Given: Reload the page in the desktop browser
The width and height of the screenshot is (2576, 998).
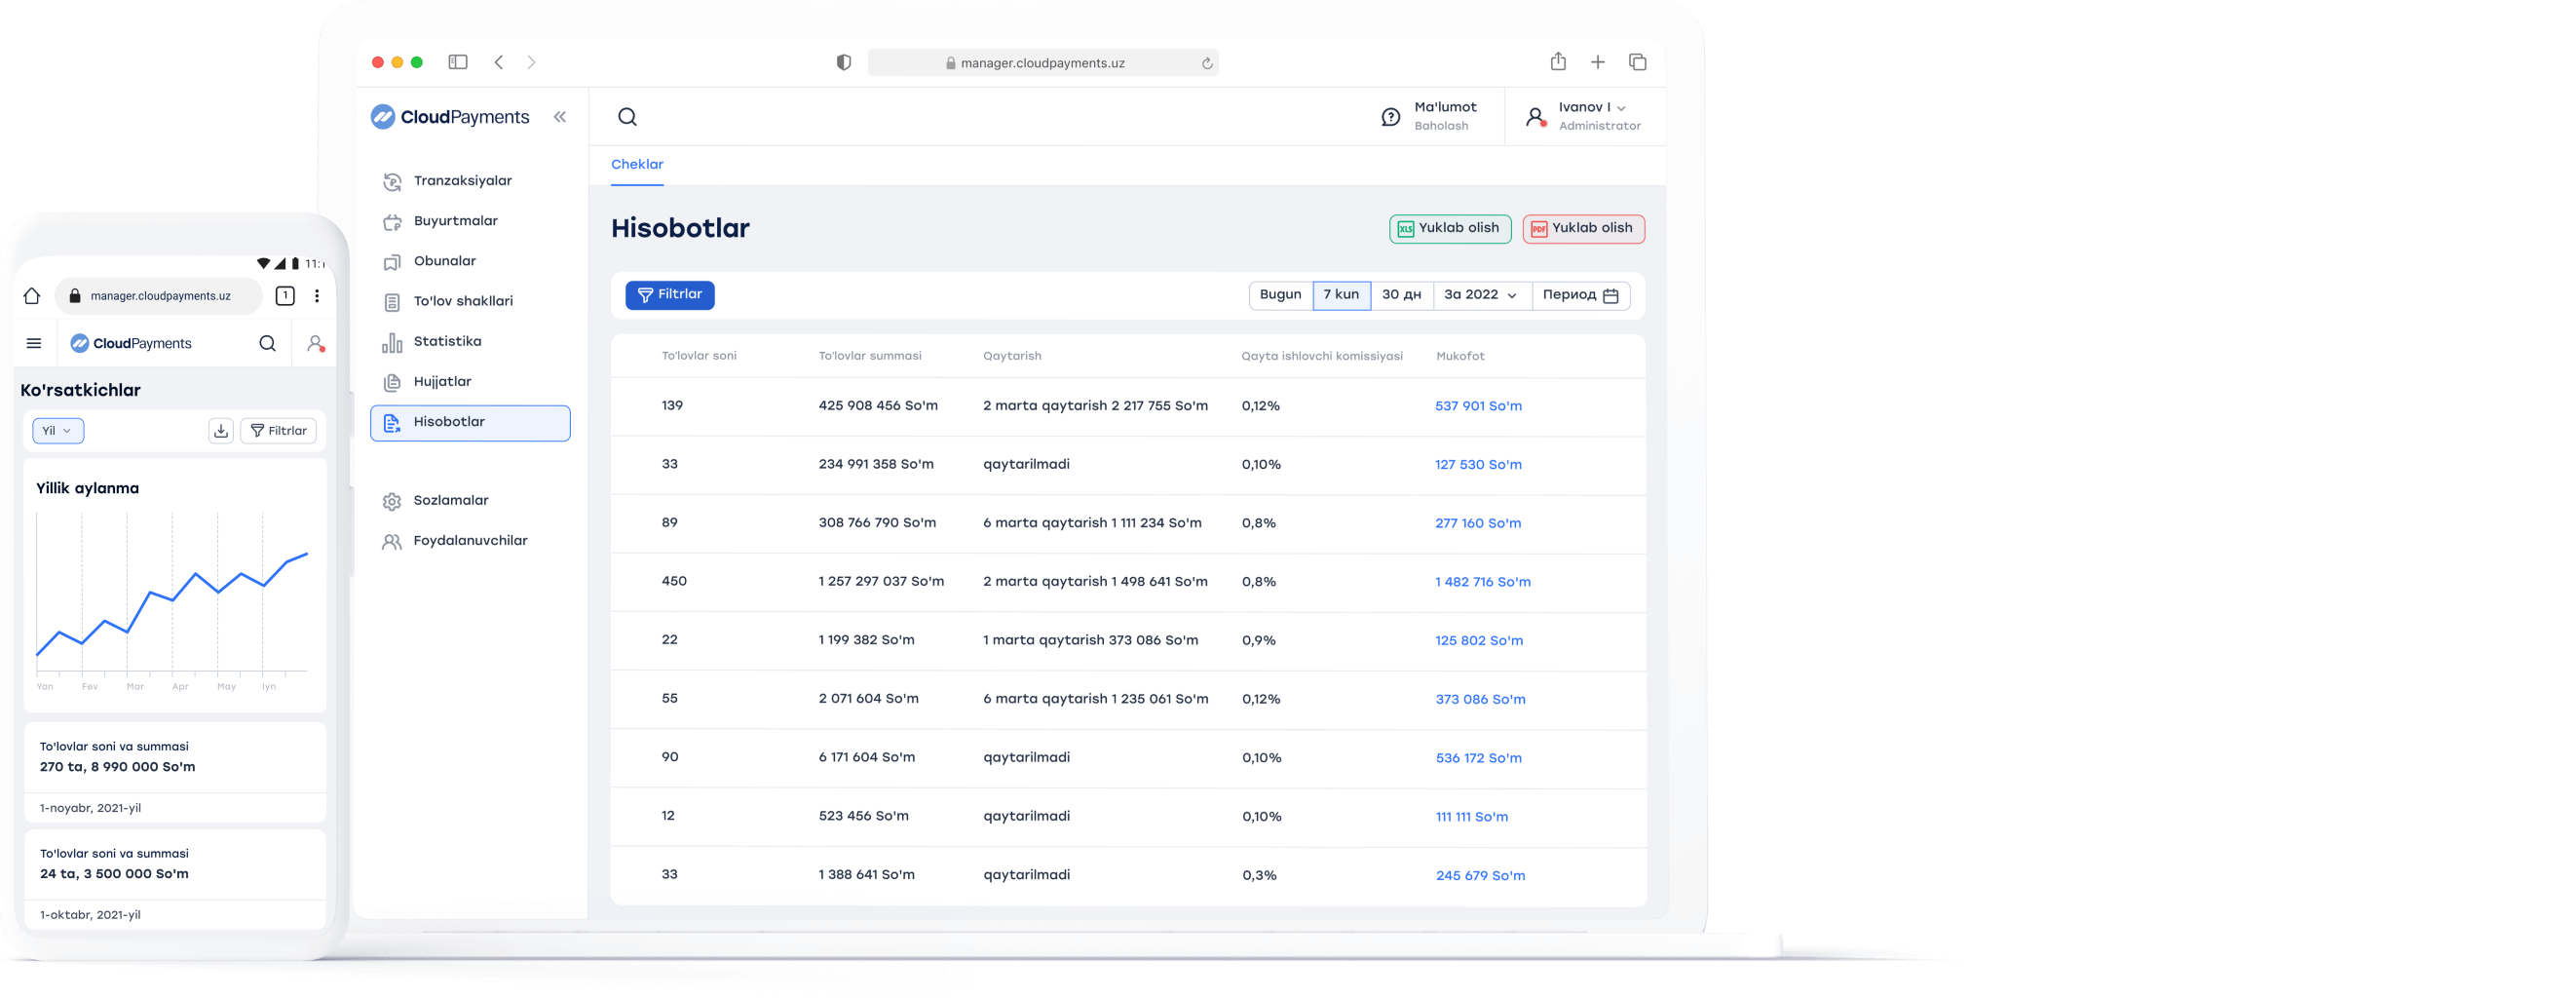Looking at the screenshot, I should click(1207, 63).
